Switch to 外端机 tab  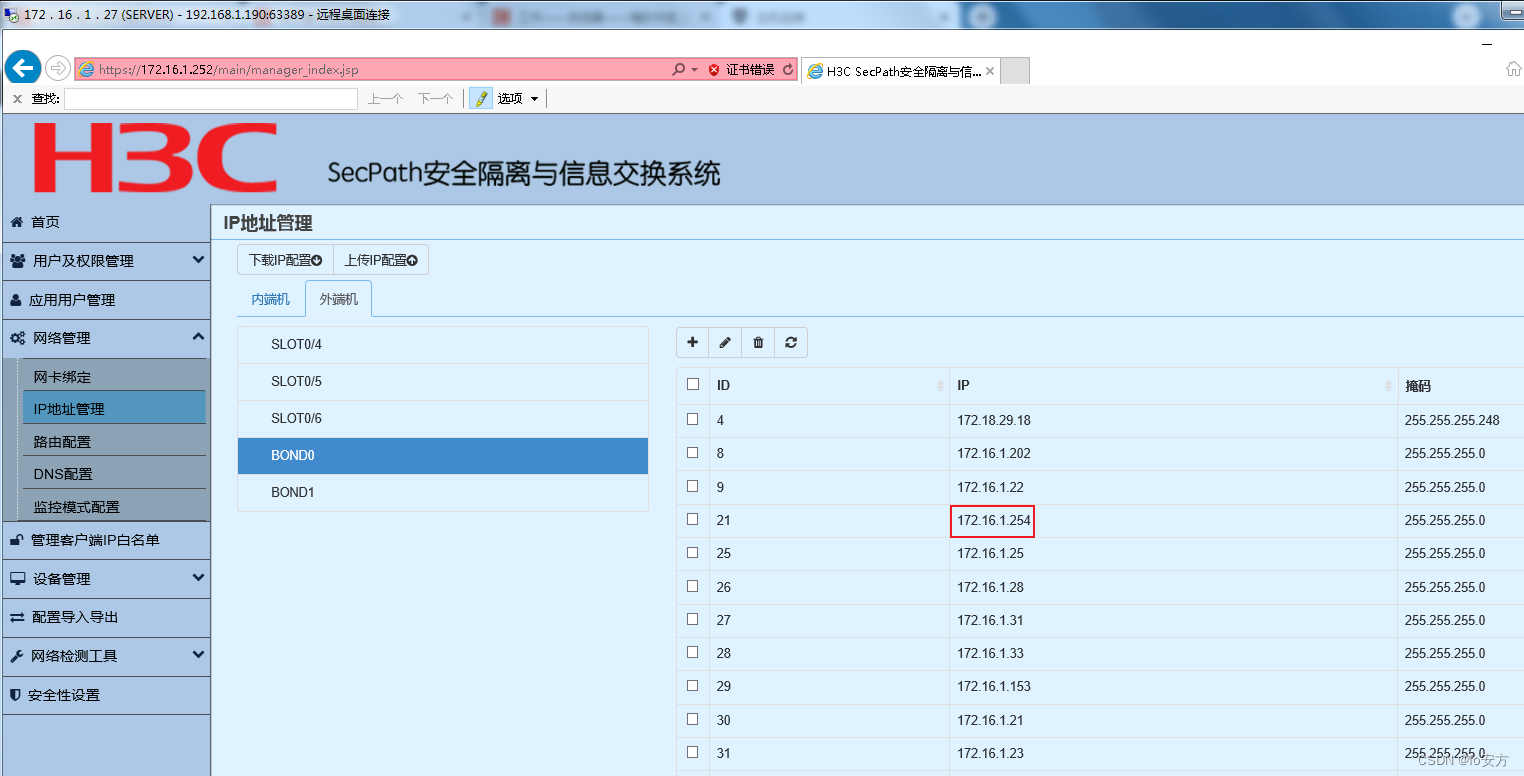tap(338, 299)
